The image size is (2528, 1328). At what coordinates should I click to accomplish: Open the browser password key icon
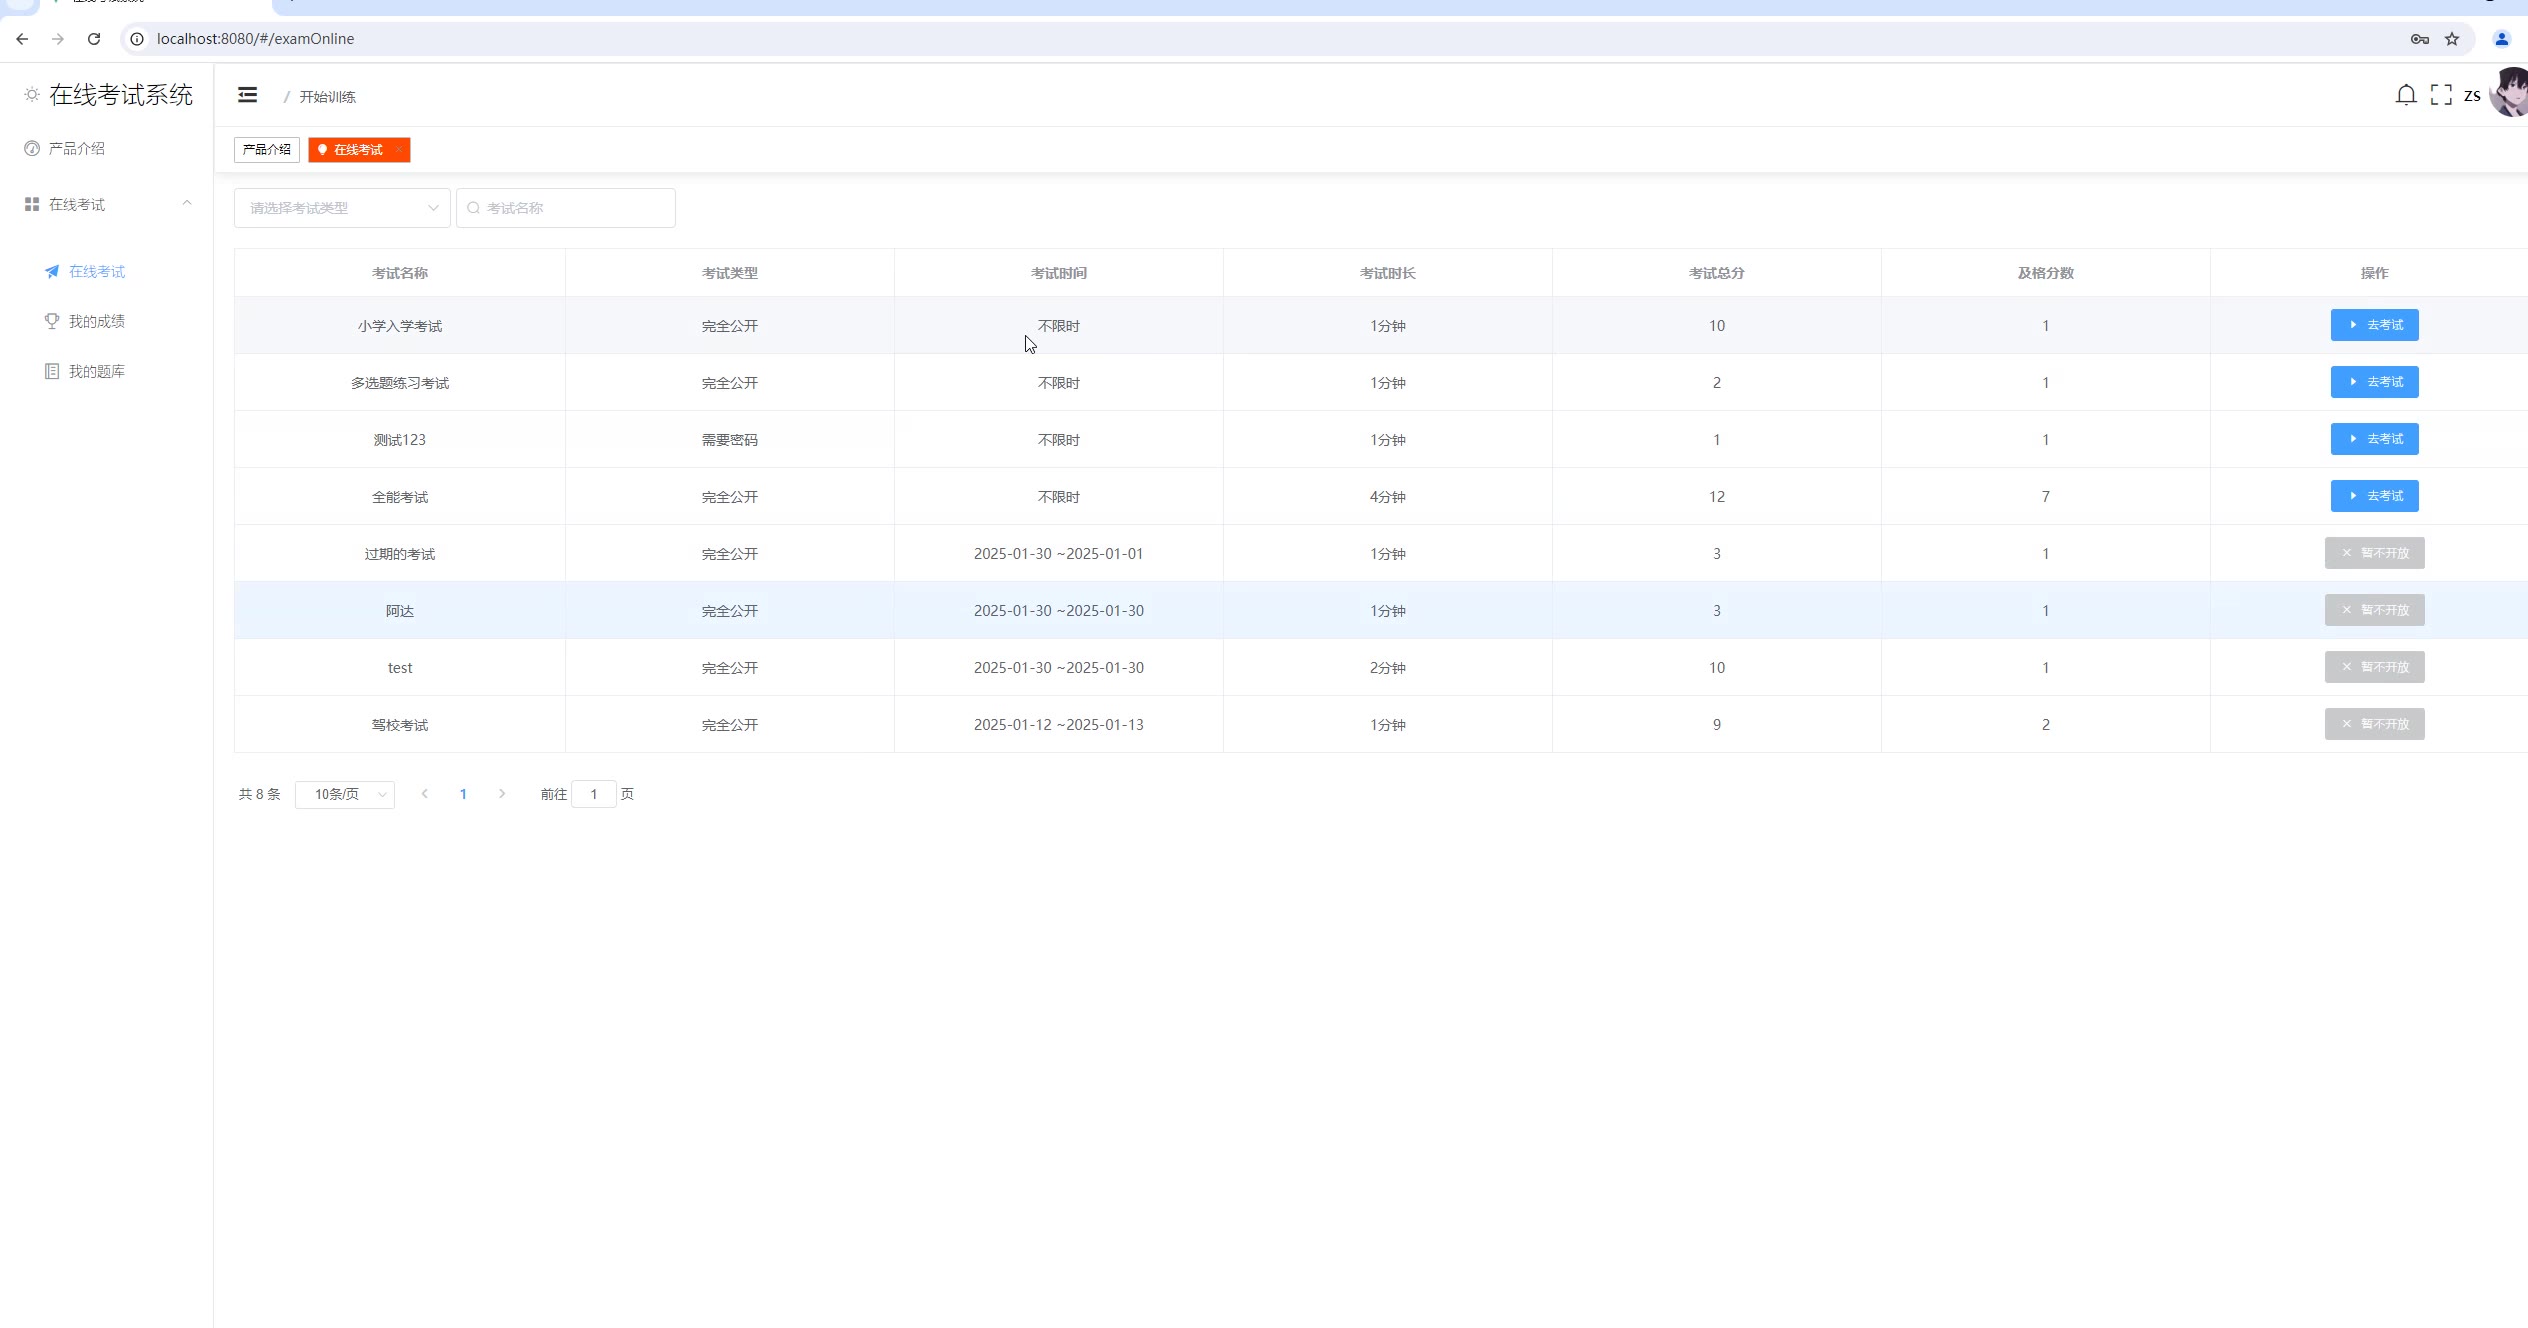[x=2419, y=39]
